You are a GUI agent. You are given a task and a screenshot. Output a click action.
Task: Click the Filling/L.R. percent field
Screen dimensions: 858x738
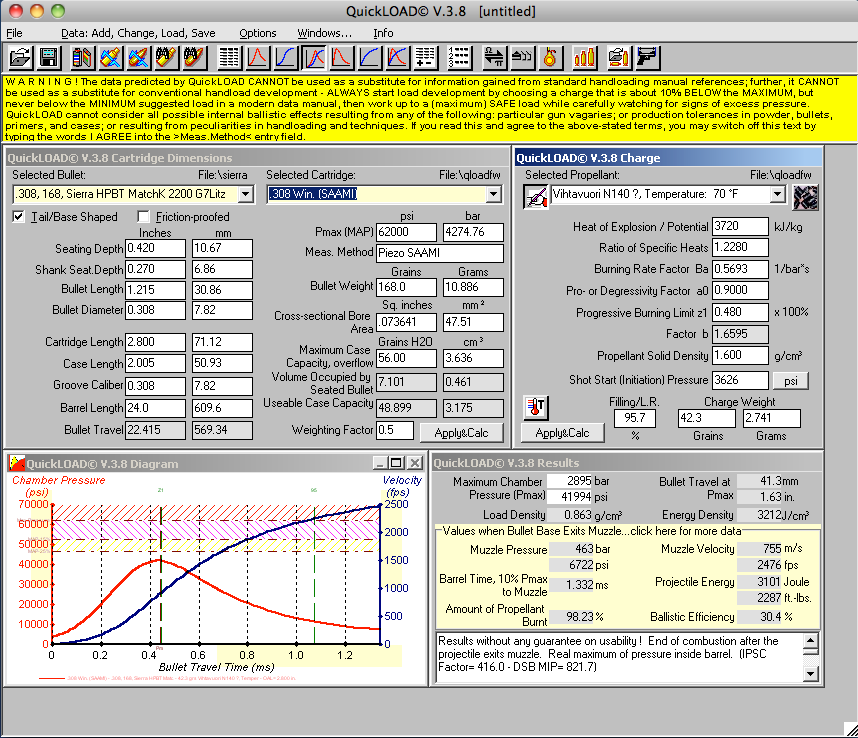634,418
